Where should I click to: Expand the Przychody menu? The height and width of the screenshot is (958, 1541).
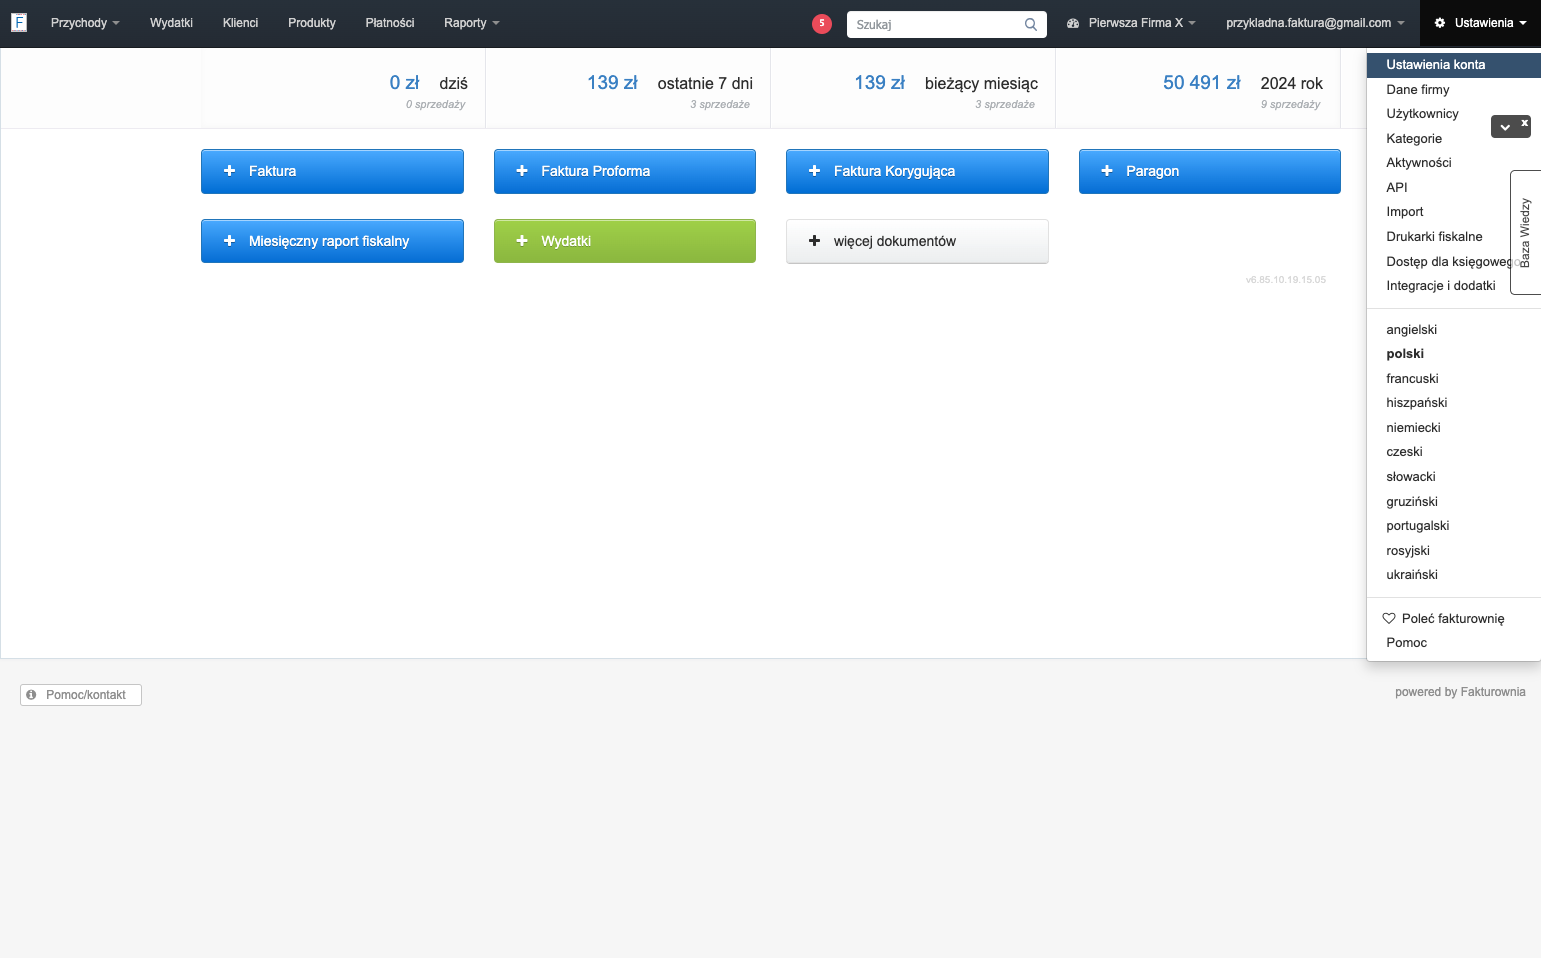(x=85, y=23)
